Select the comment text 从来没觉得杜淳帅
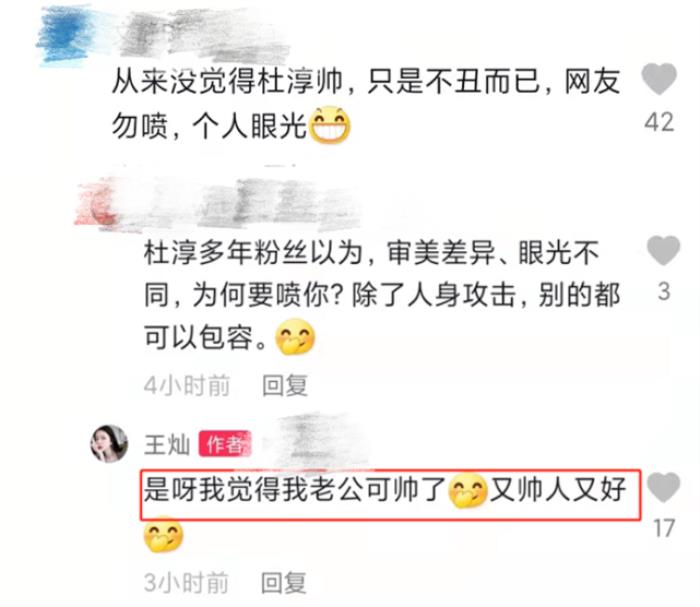Image resolution: width=700 pixels, height=607 pixels. [227, 82]
